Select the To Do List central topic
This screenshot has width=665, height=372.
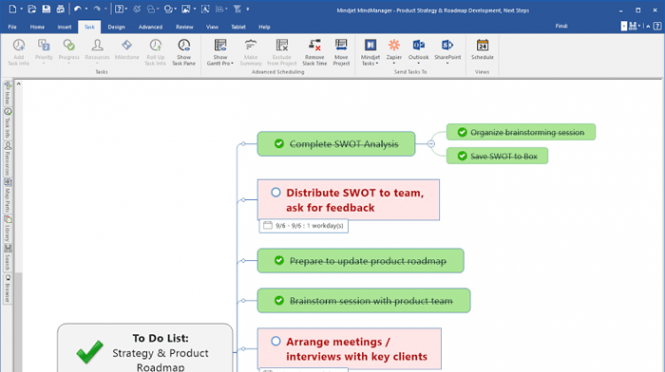[x=145, y=348]
